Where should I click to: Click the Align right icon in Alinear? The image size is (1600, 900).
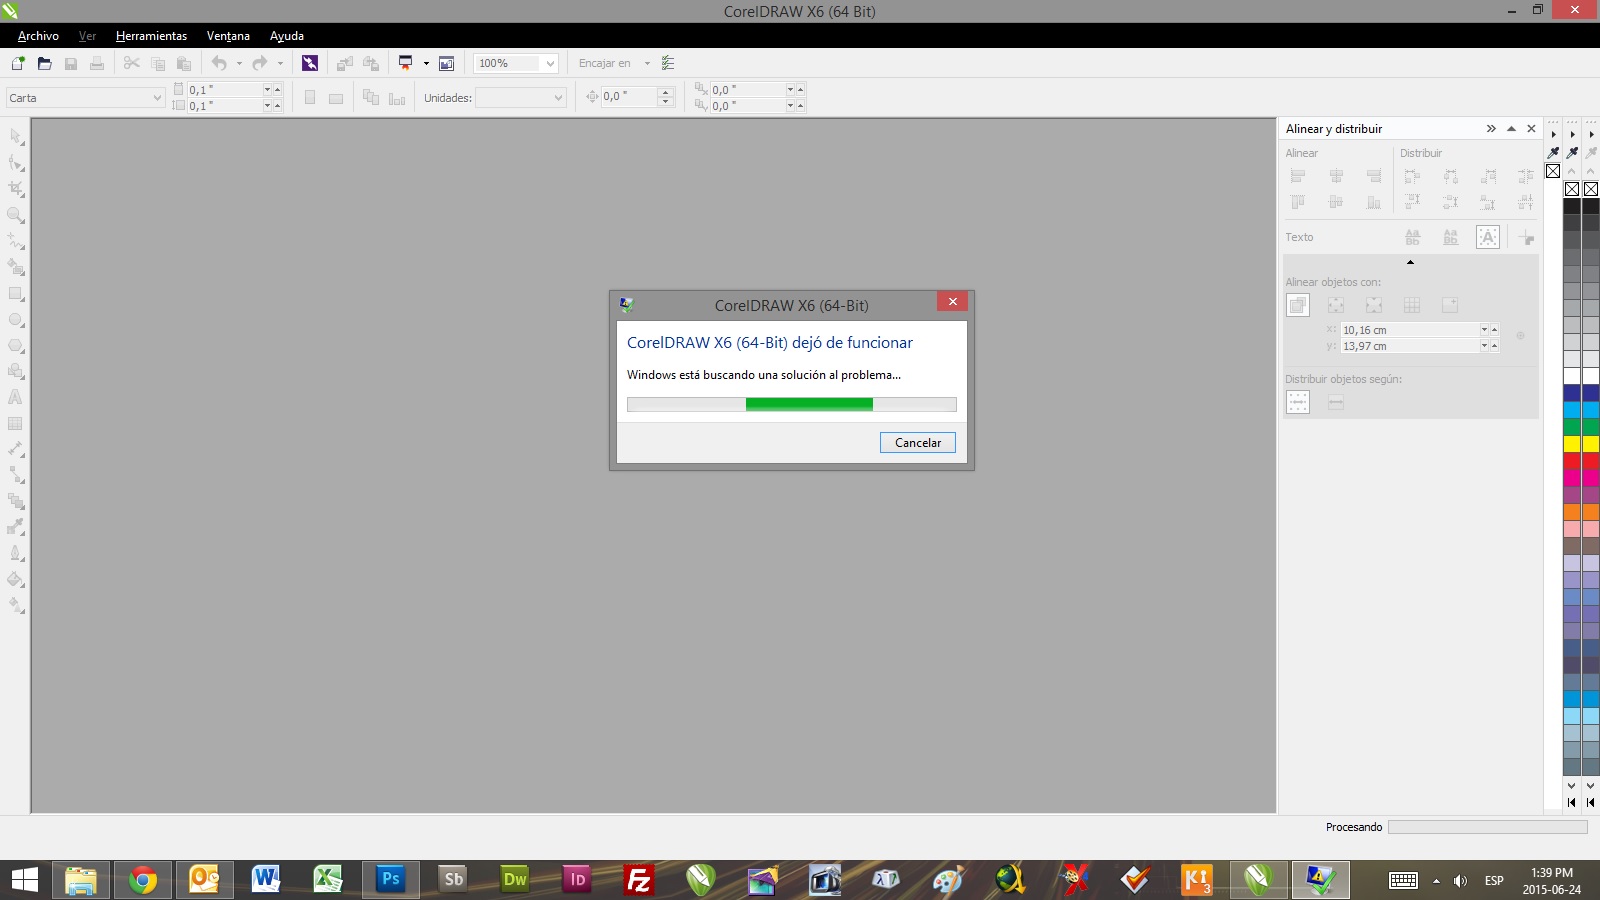click(1374, 176)
